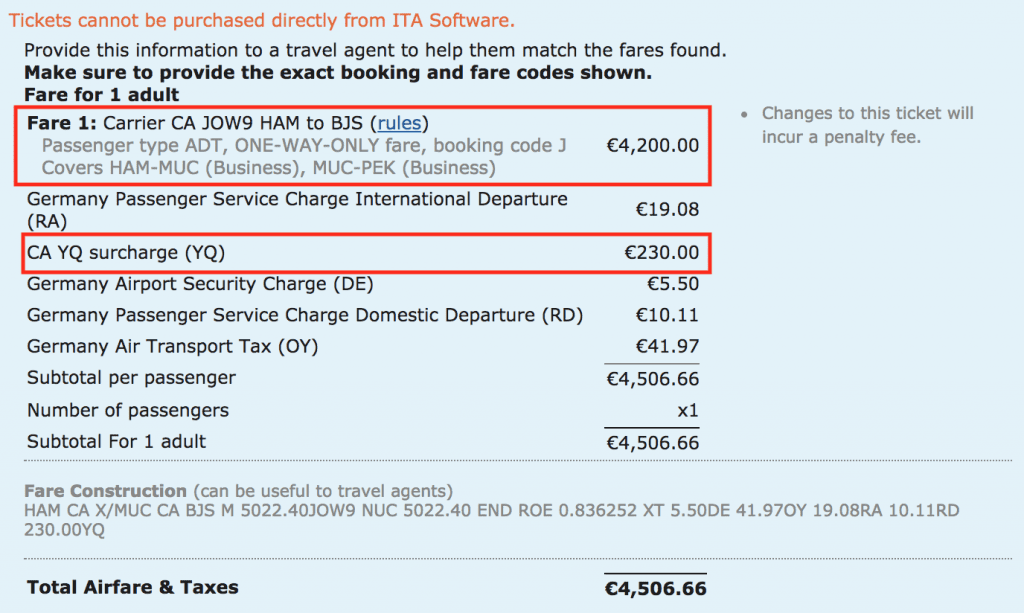This screenshot has height=613, width=1024.
Task: Click the Subtotal For 1 adult label
Action: click(116, 441)
